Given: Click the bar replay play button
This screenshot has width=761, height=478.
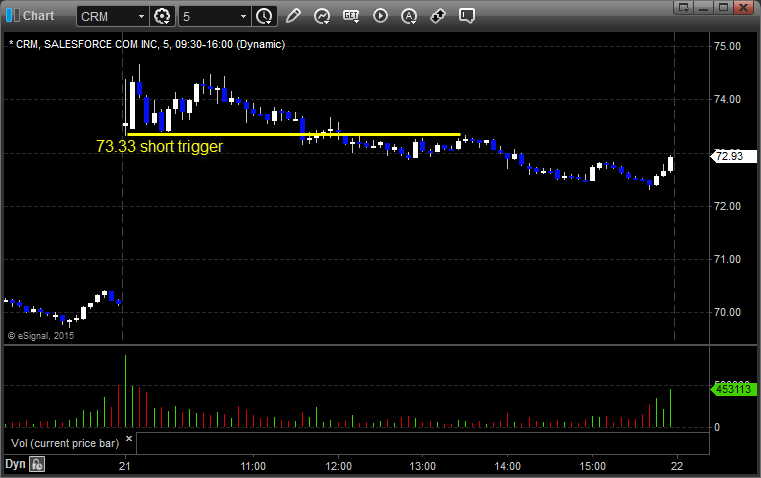Looking at the screenshot, I should [x=380, y=16].
